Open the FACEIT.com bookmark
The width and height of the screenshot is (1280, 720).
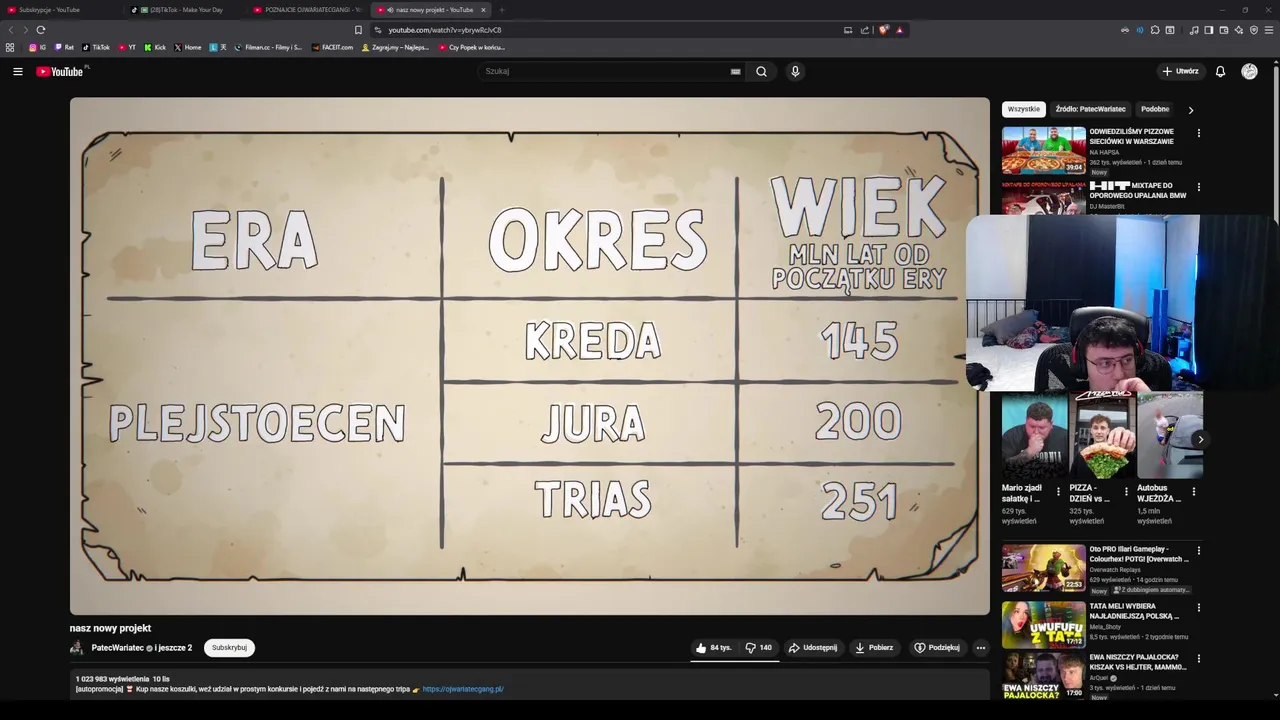click(x=332, y=47)
